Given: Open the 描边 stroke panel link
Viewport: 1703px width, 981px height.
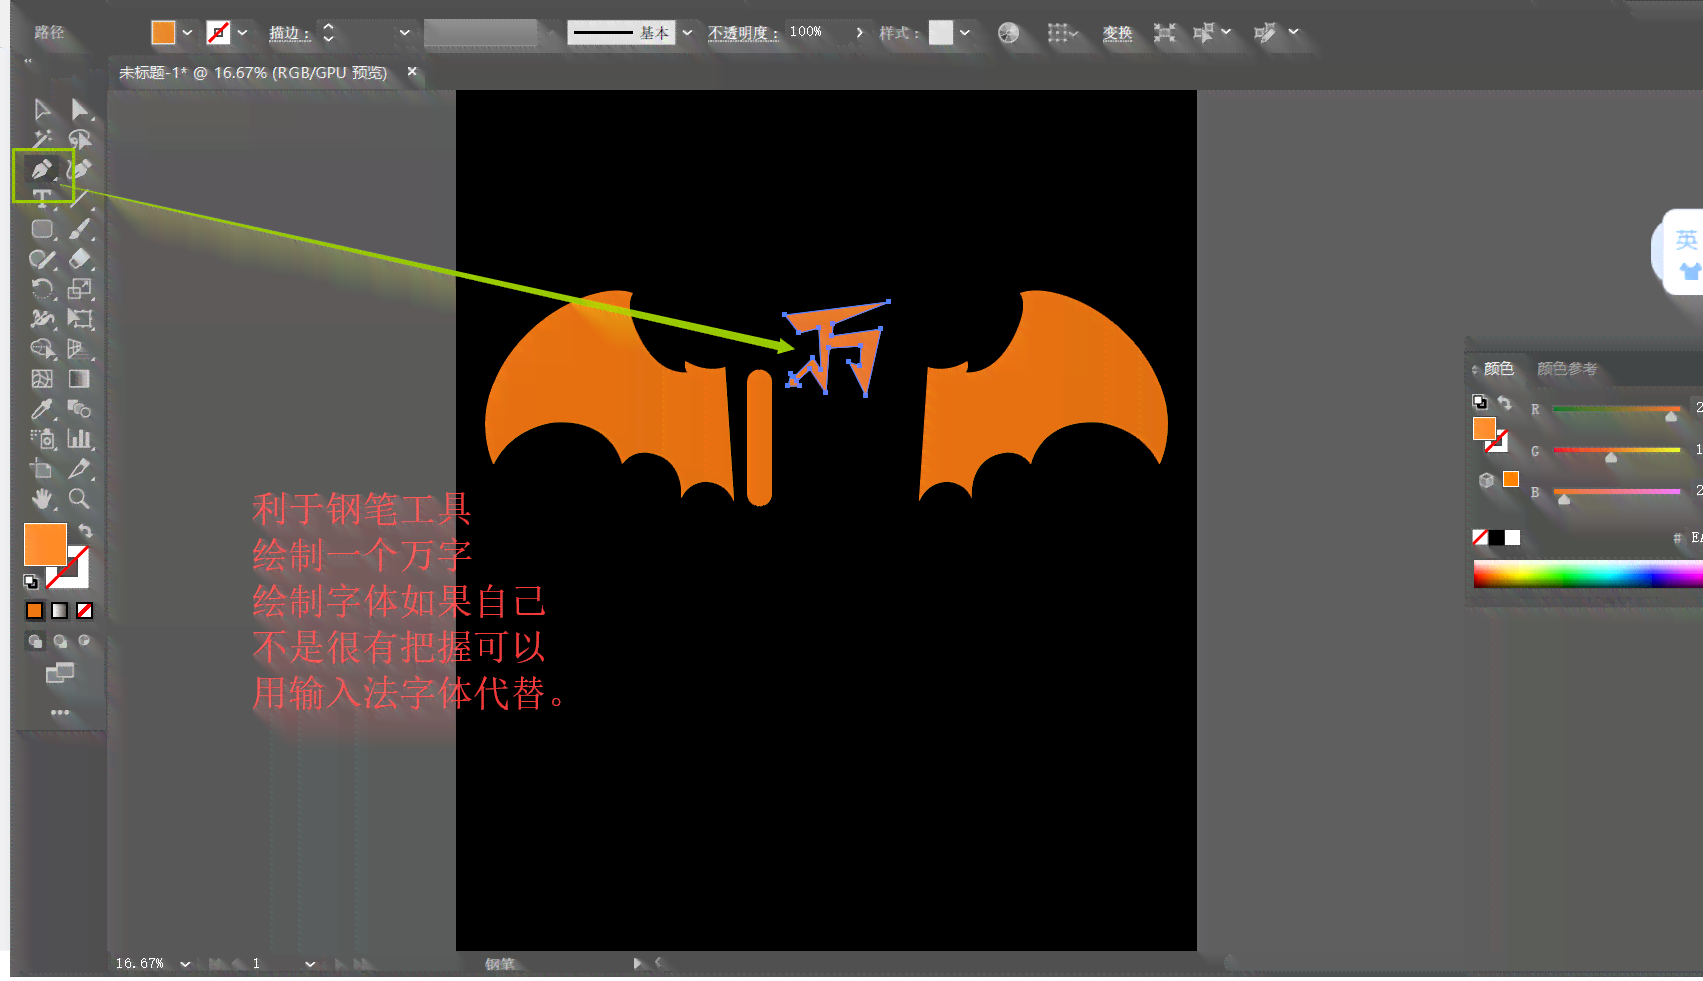Looking at the screenshot, I should tap(289, 33).
